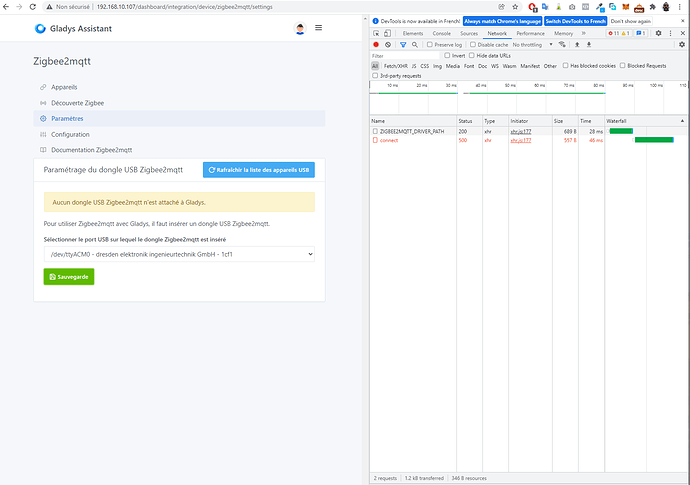
Task: Filter requests by Fetch/XHR type
Action: tap(396, 66)
